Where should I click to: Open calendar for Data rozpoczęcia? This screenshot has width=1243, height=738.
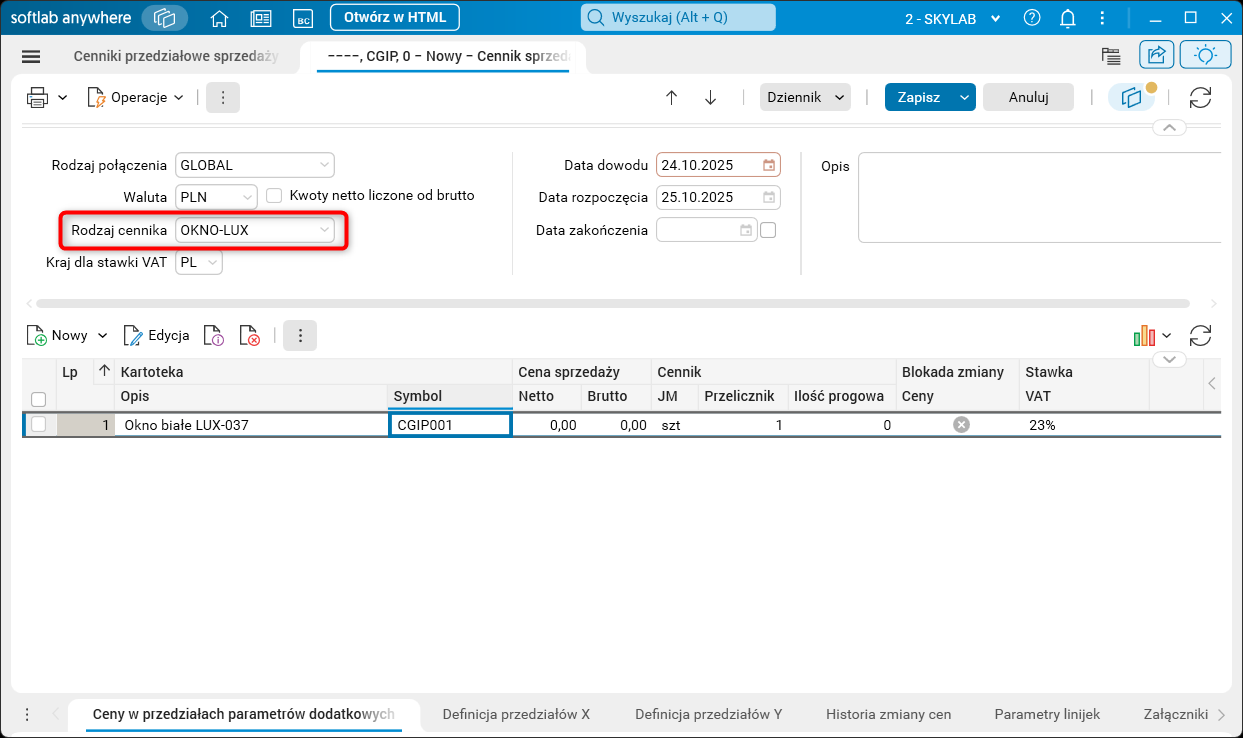pyautogui.click(x=769, y=197)
